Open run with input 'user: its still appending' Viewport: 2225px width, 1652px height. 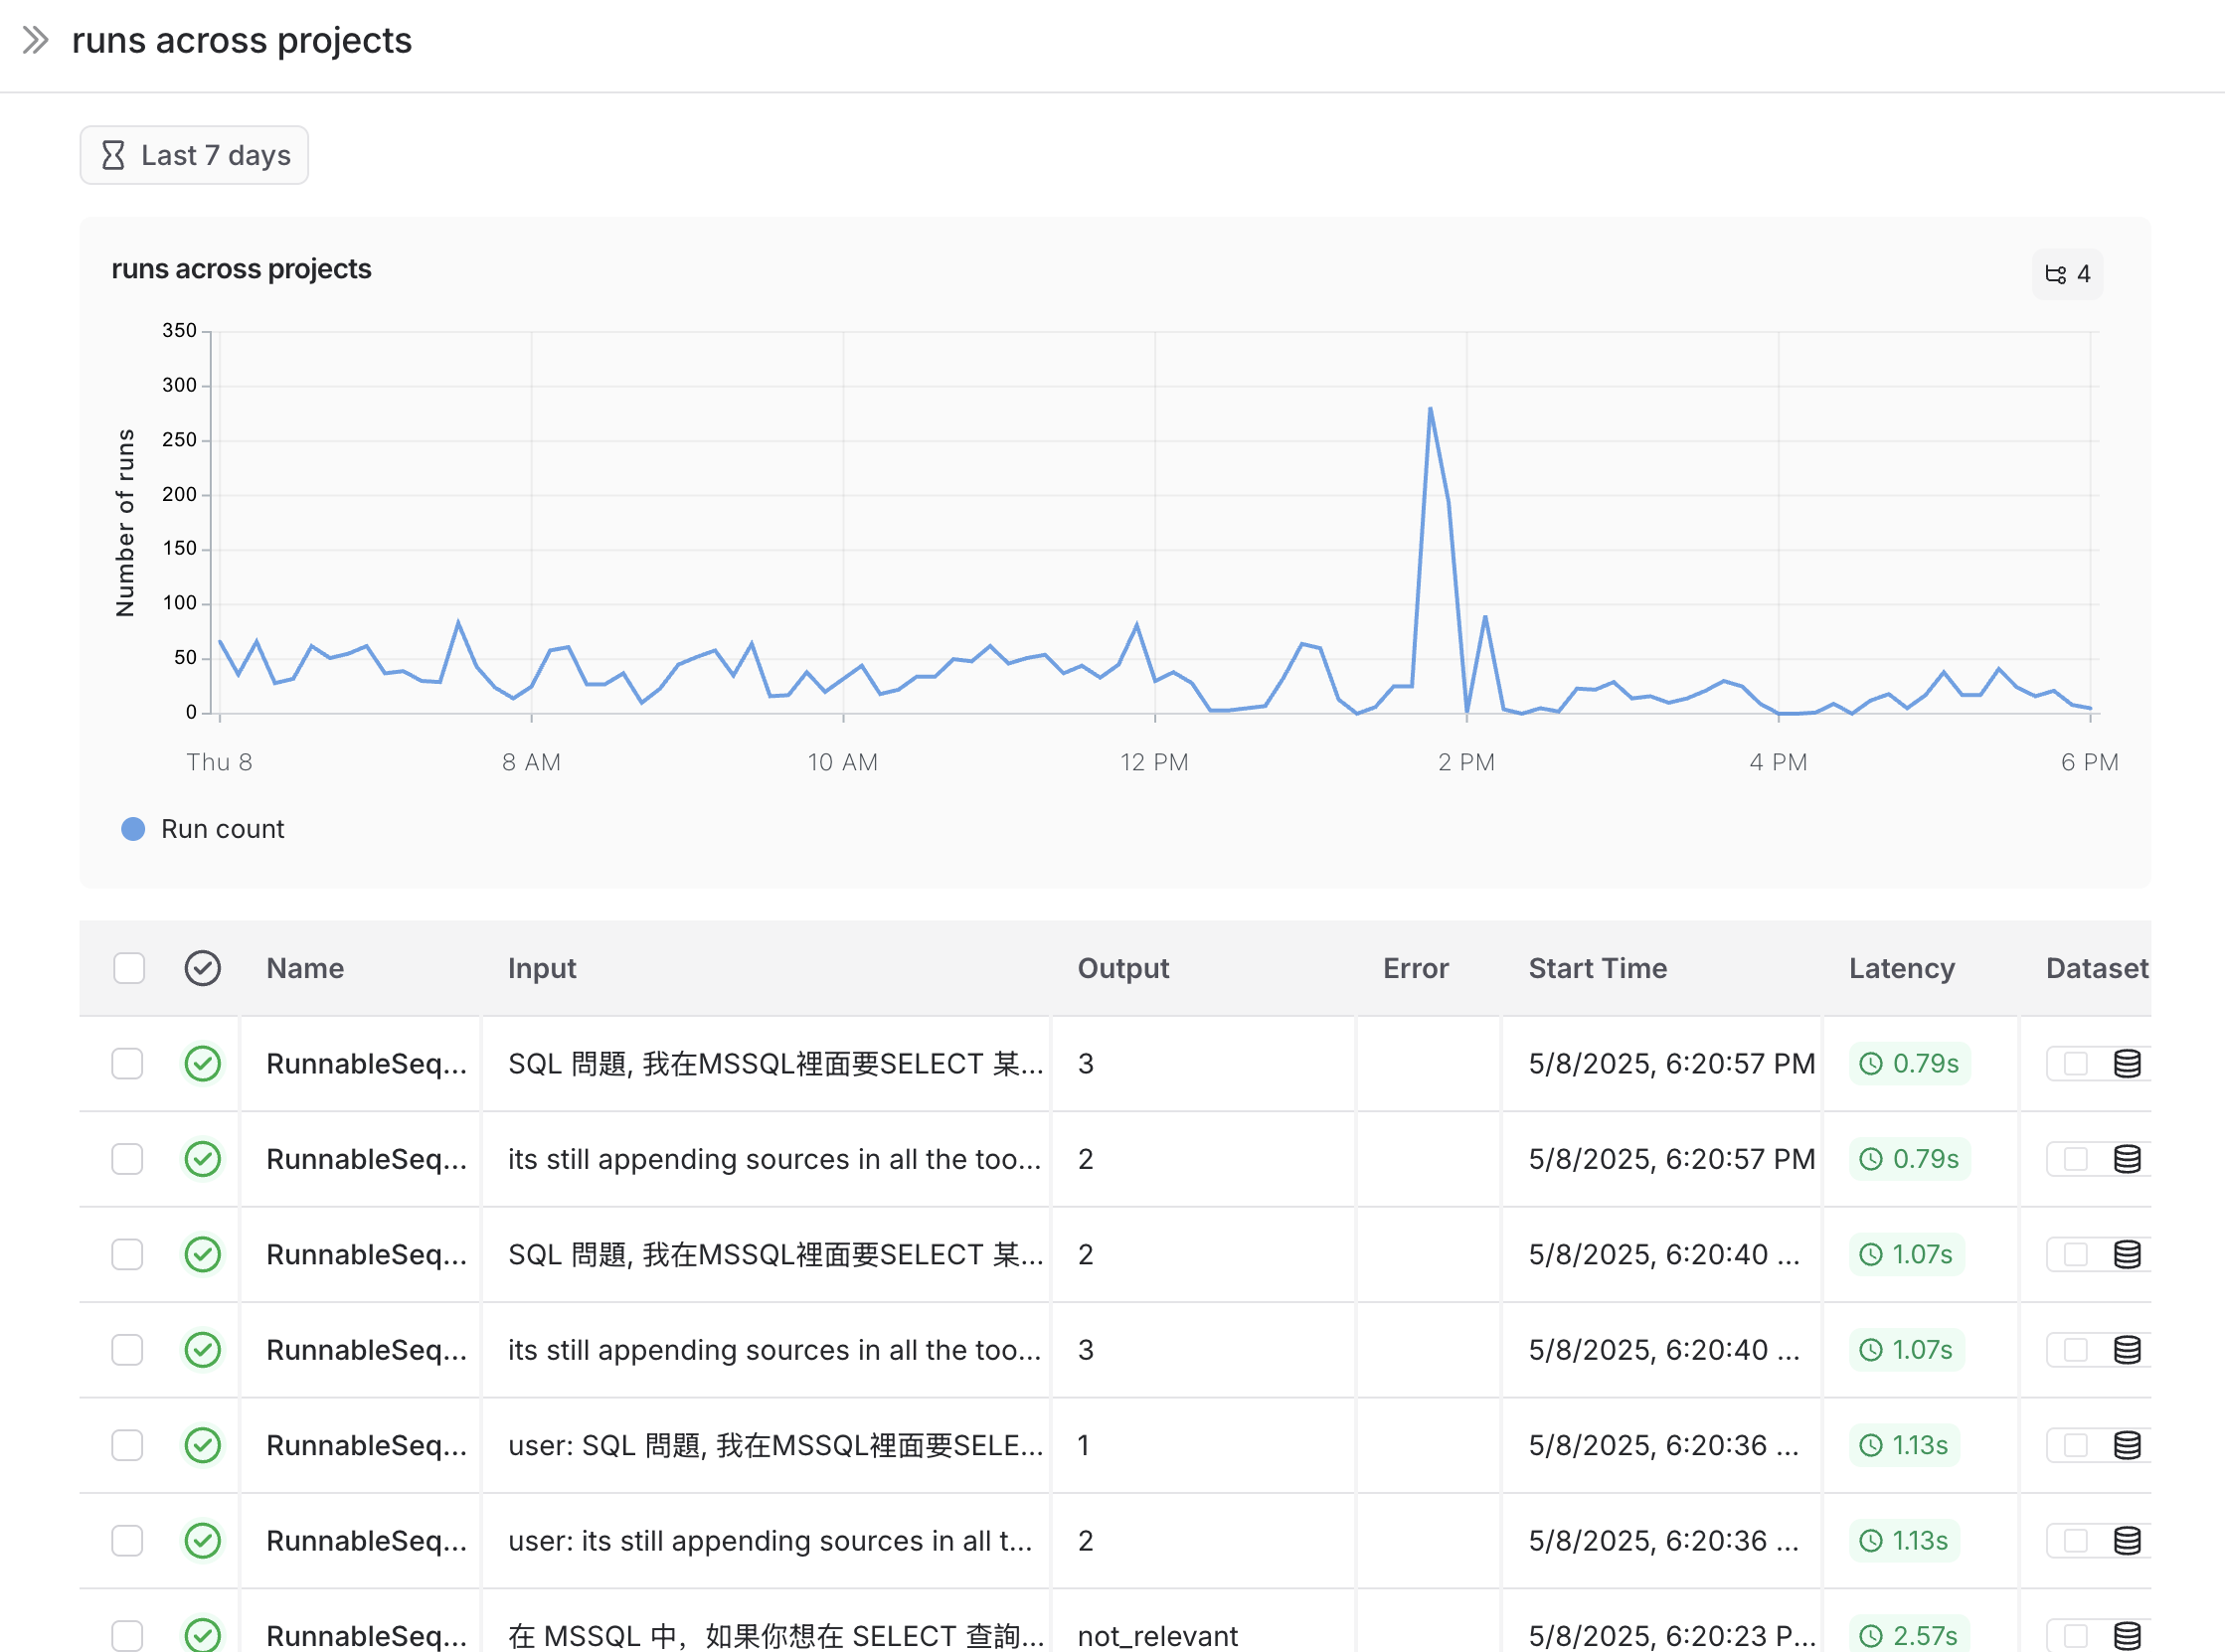click(x=769, y=1541)
